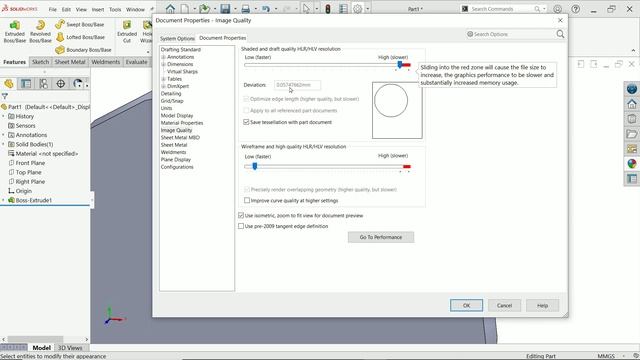Choose the Boundary Boss/Base tool
The image size is (640, 360).
click(83, 50)
